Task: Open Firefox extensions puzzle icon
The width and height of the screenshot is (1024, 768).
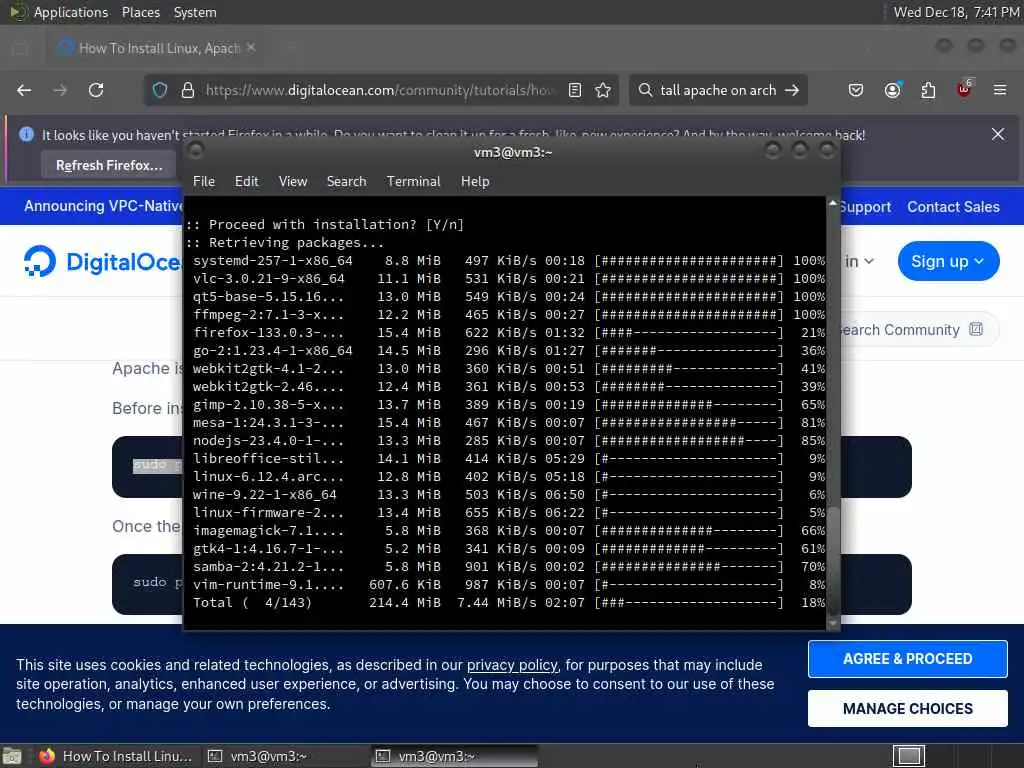Action: (928, 90)
